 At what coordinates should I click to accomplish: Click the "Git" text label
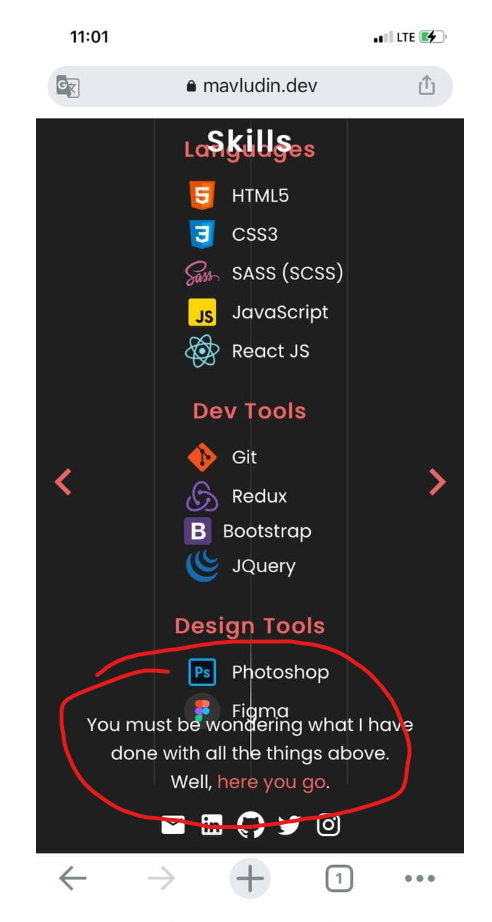(244, 457)
